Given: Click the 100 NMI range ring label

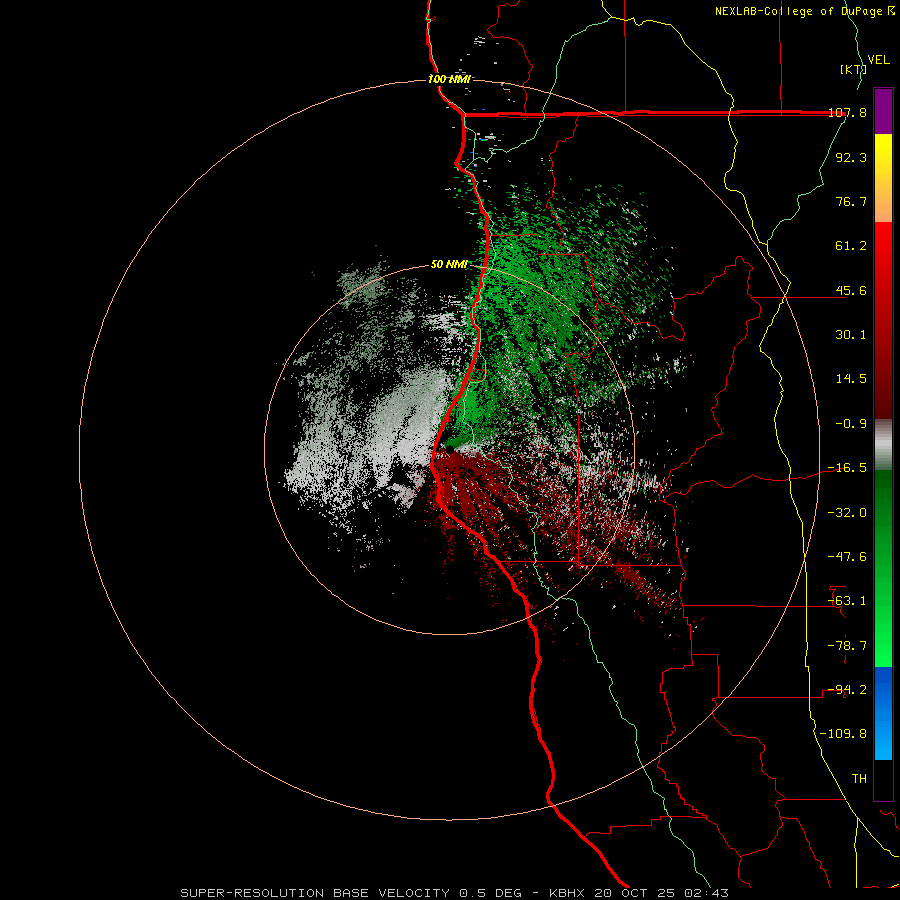Looking at the screenshot, I should pos(449,79).
